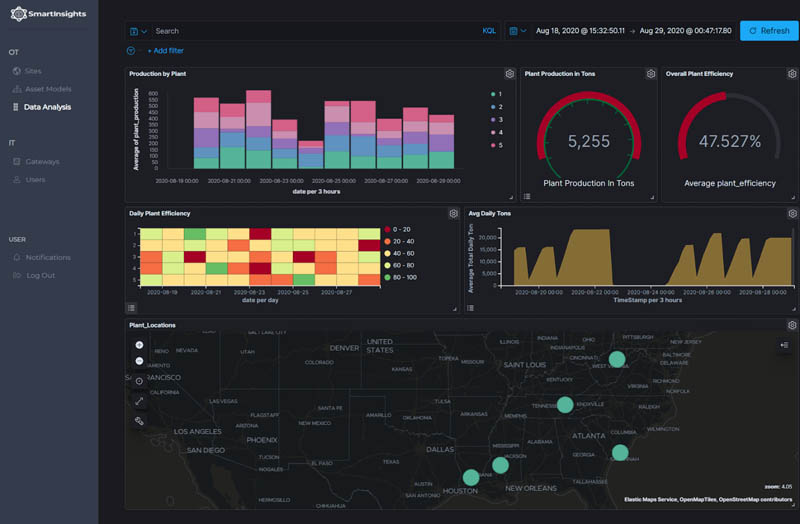Screen dimensions: 800x524
Task: Toggle the 60 - 80 heatmap legend
Action: tap(399, 265)
